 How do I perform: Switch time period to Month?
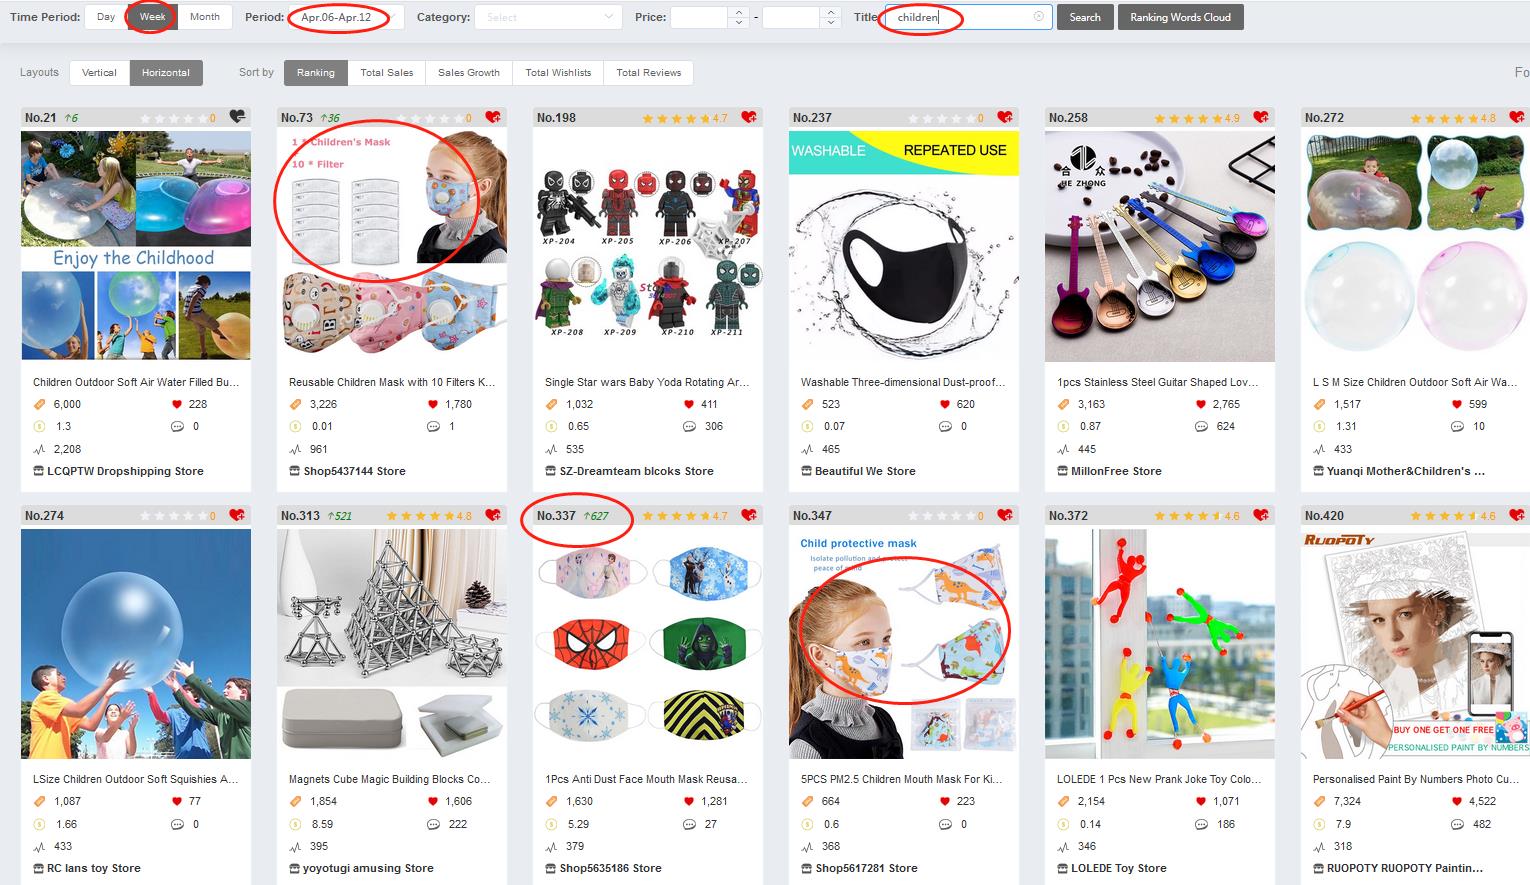click(x=205, y=17)
